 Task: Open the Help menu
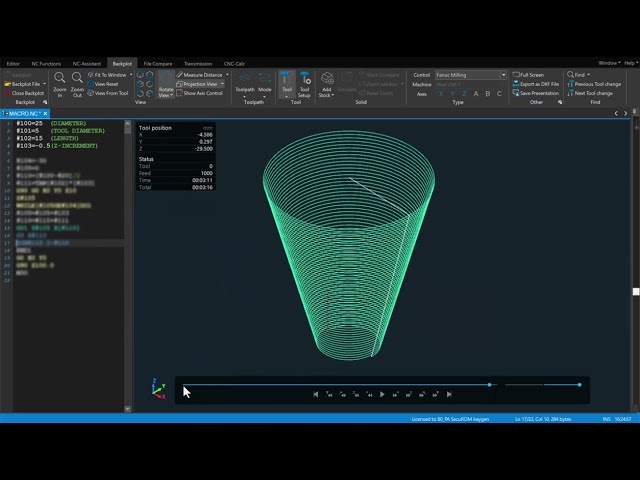[x=631, y=63]
